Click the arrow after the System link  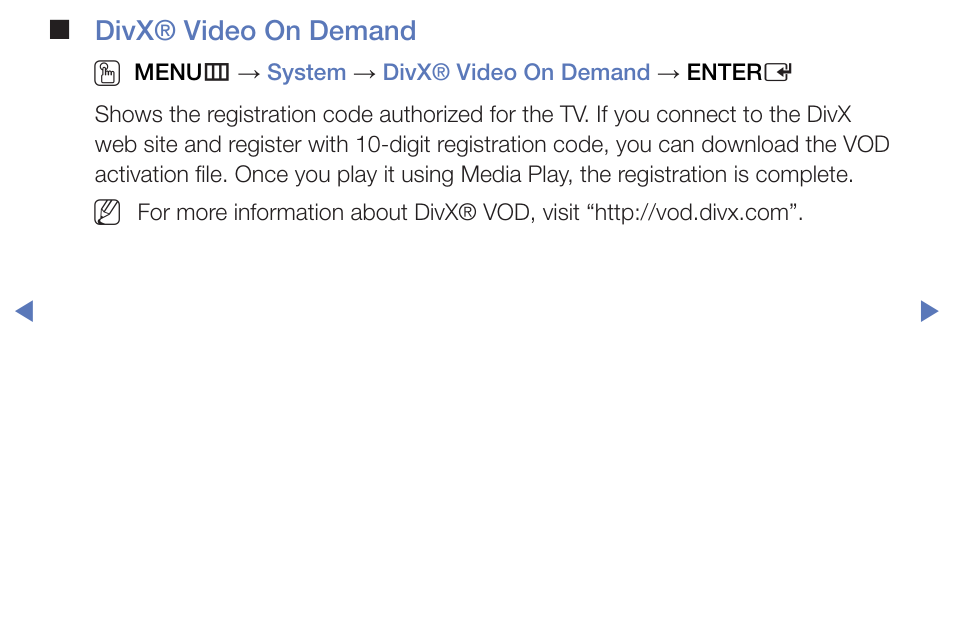[364, 74]
